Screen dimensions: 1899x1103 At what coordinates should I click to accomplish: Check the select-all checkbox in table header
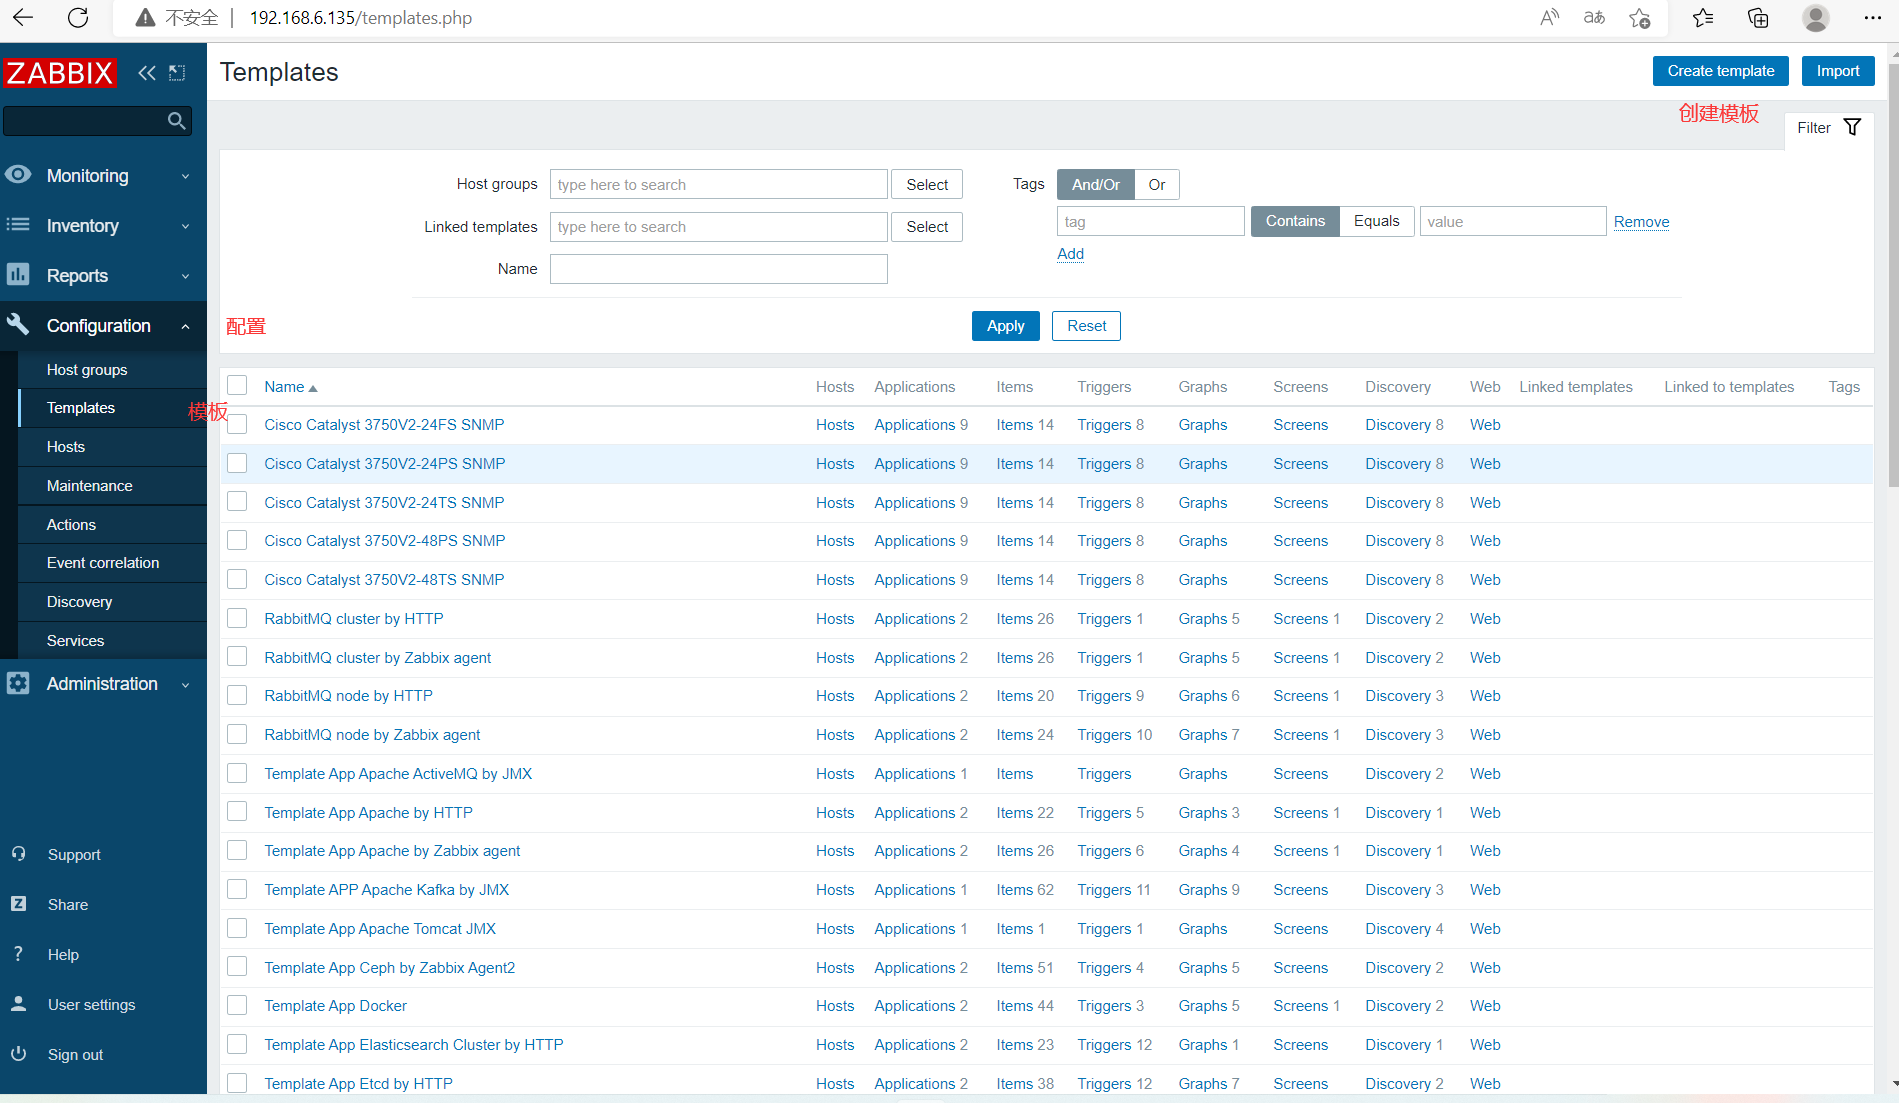tap(237, 386)
